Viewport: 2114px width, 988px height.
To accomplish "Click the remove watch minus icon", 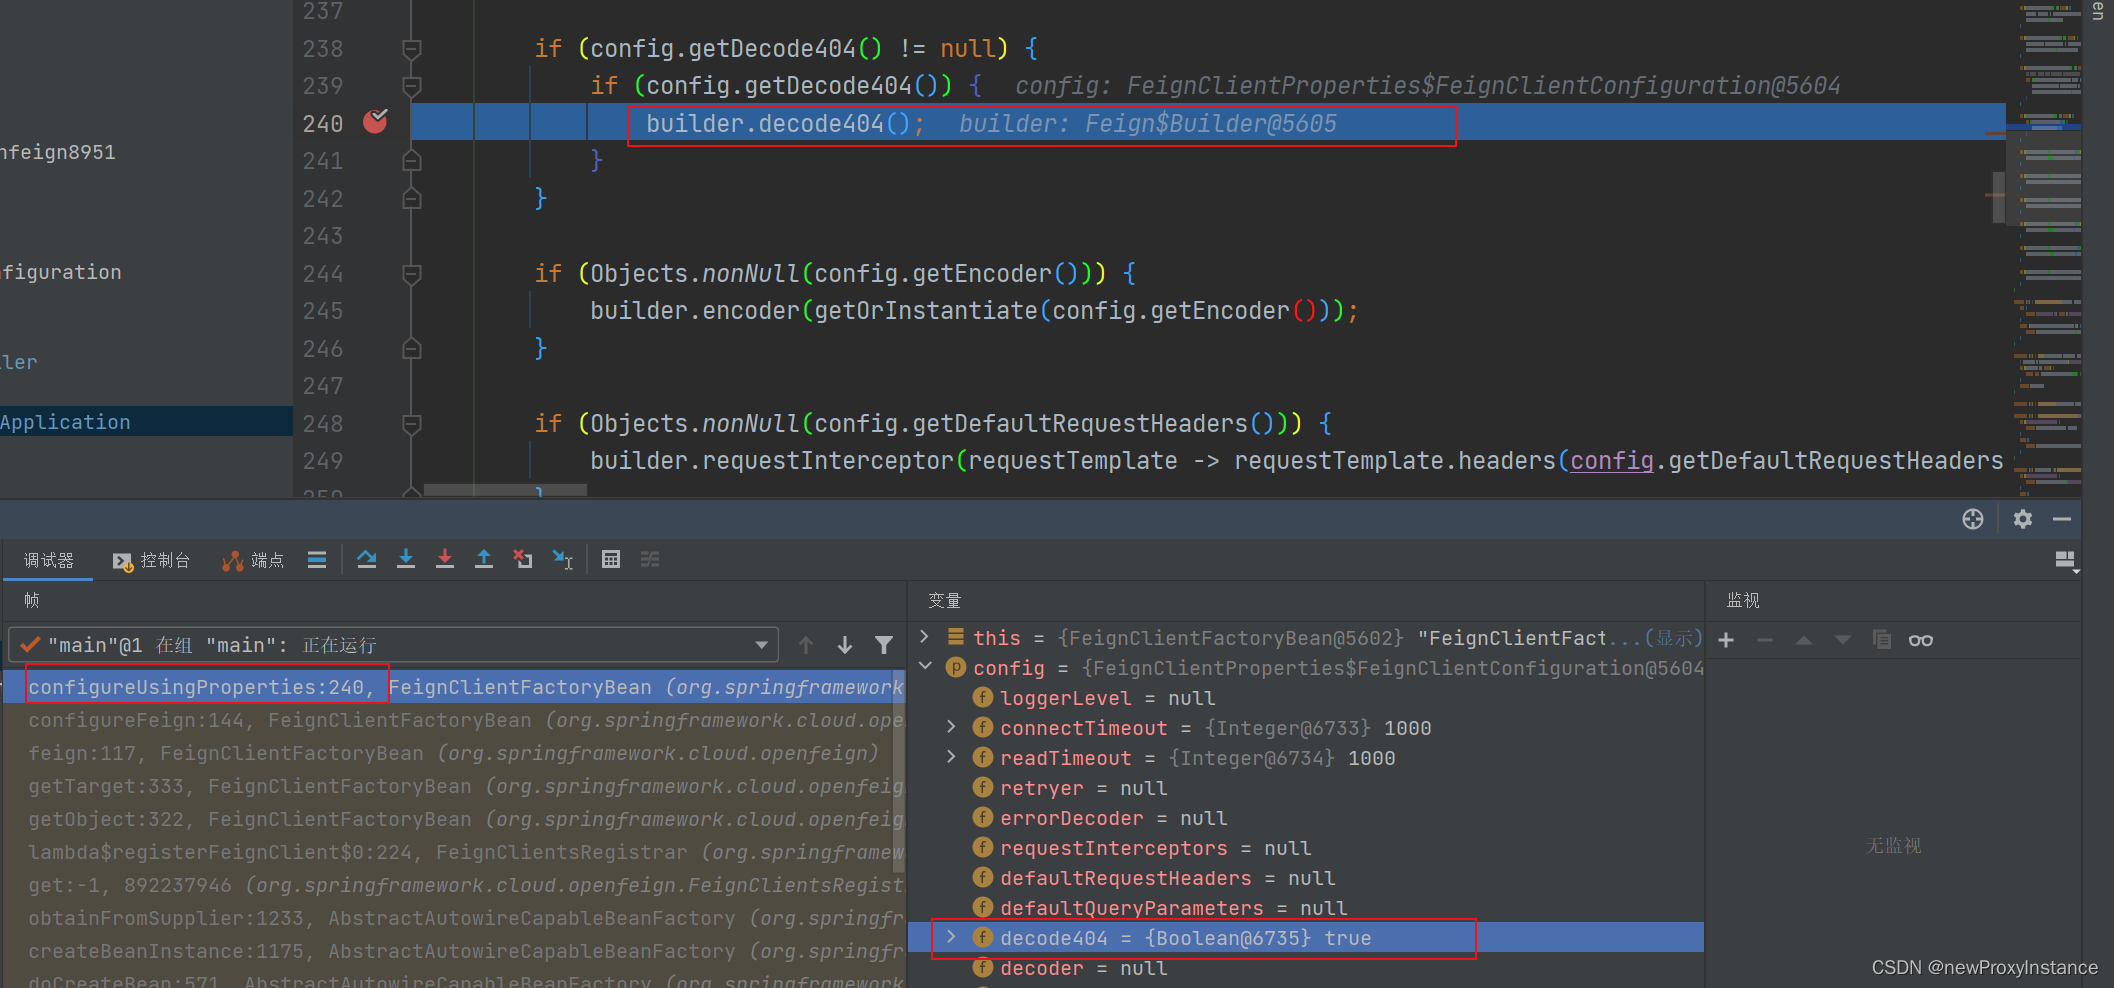I will [1765, 640].
